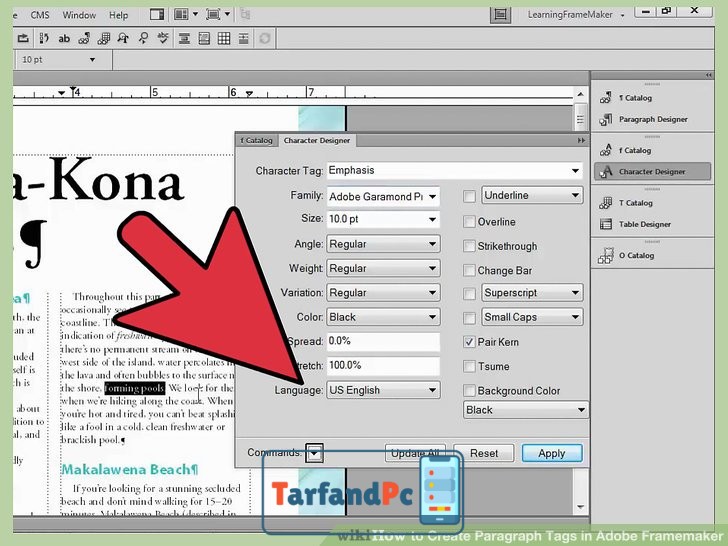Open the Help menu
728x546 pixels.
118,15
